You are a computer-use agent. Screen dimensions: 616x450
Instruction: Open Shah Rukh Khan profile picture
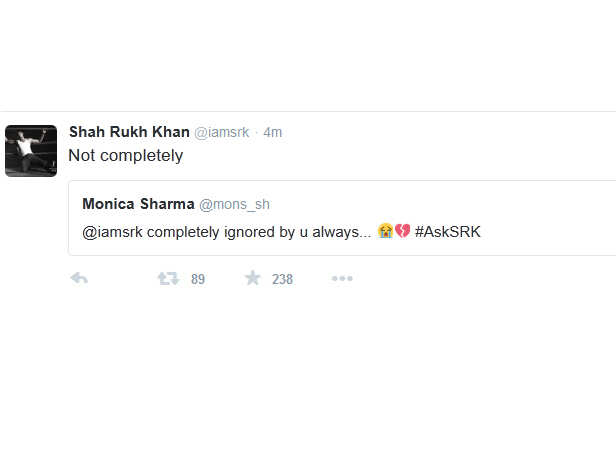[x=31, y=151]
